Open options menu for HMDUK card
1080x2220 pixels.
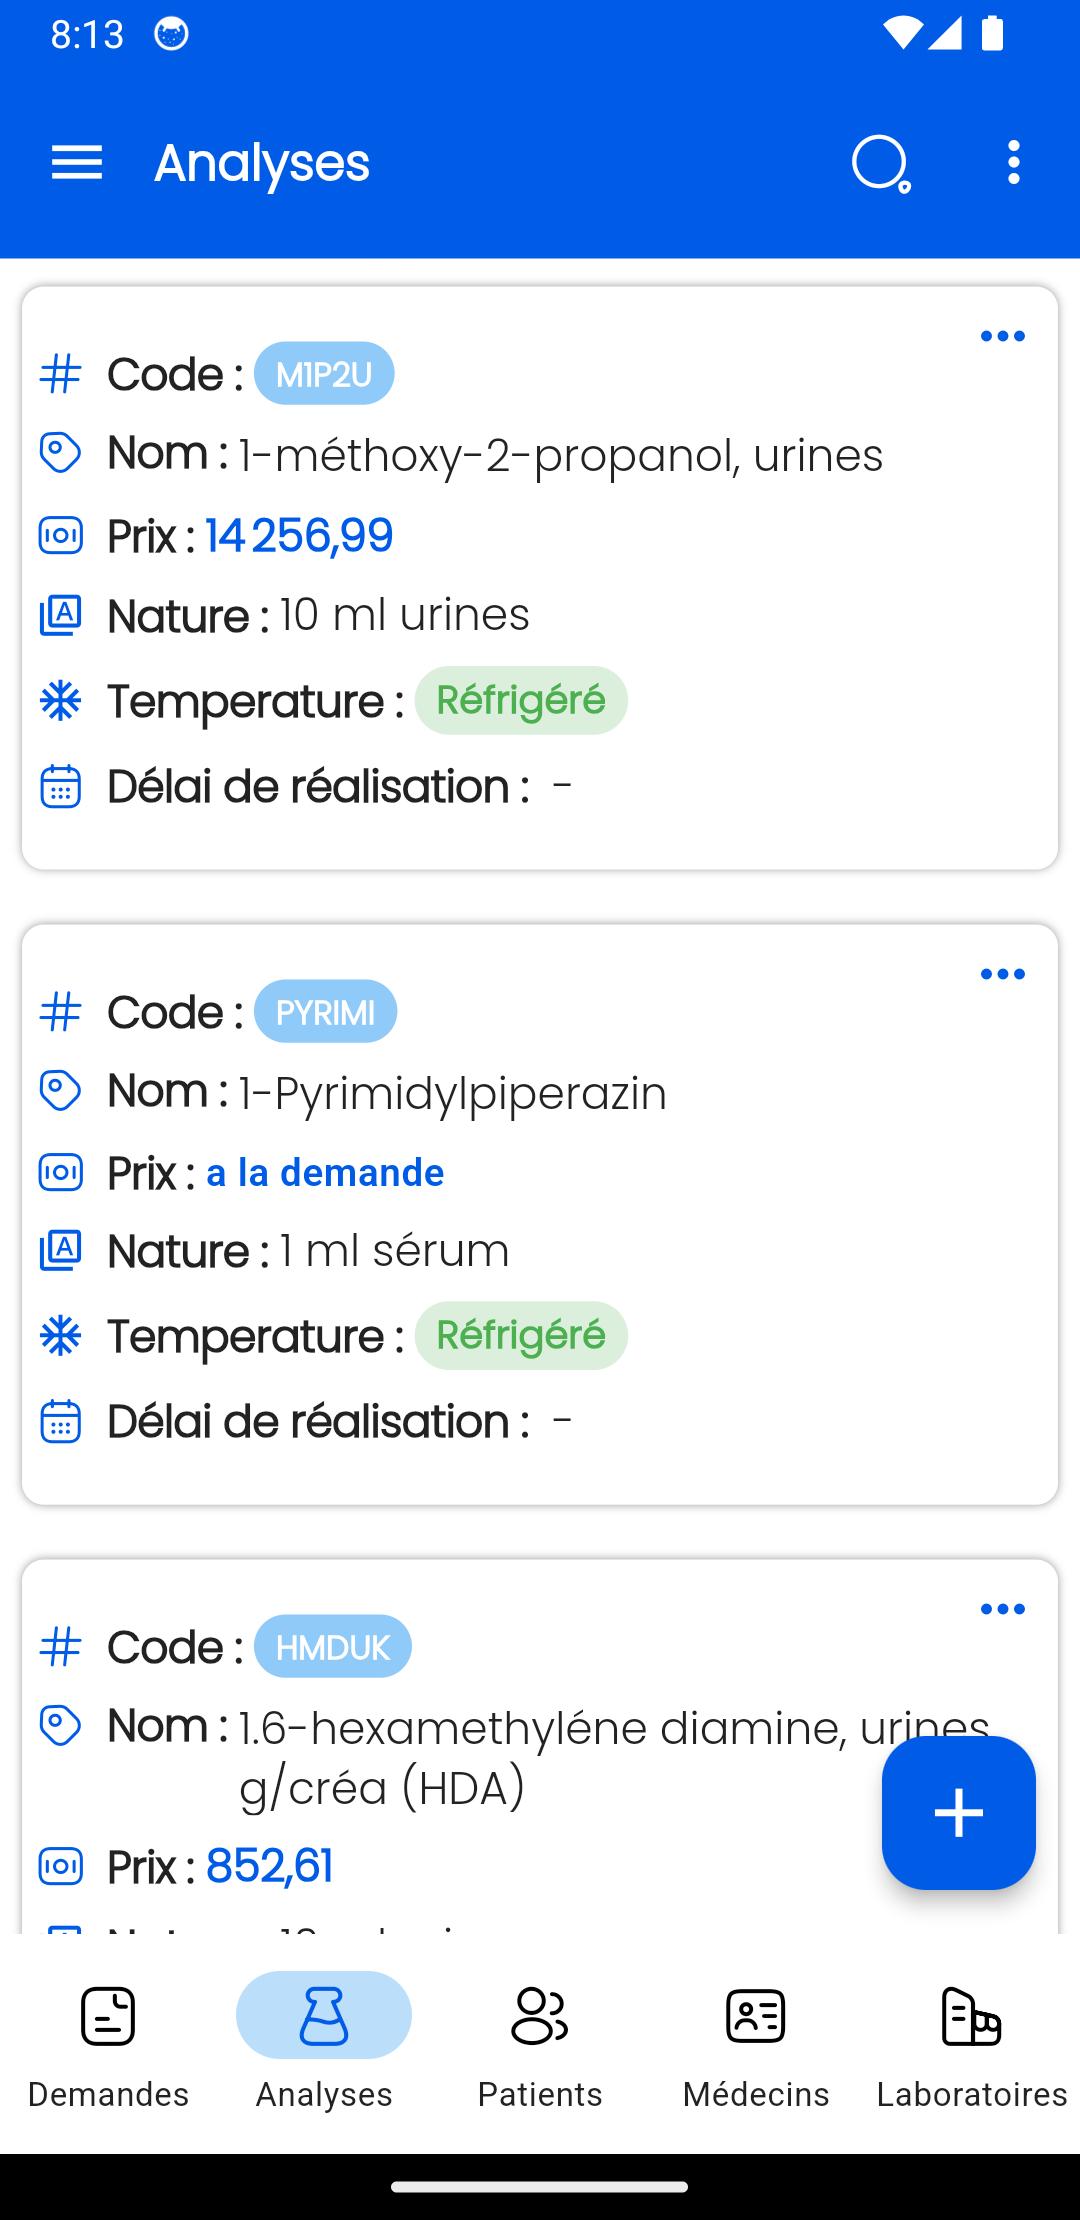(x=1002, y=1609)
